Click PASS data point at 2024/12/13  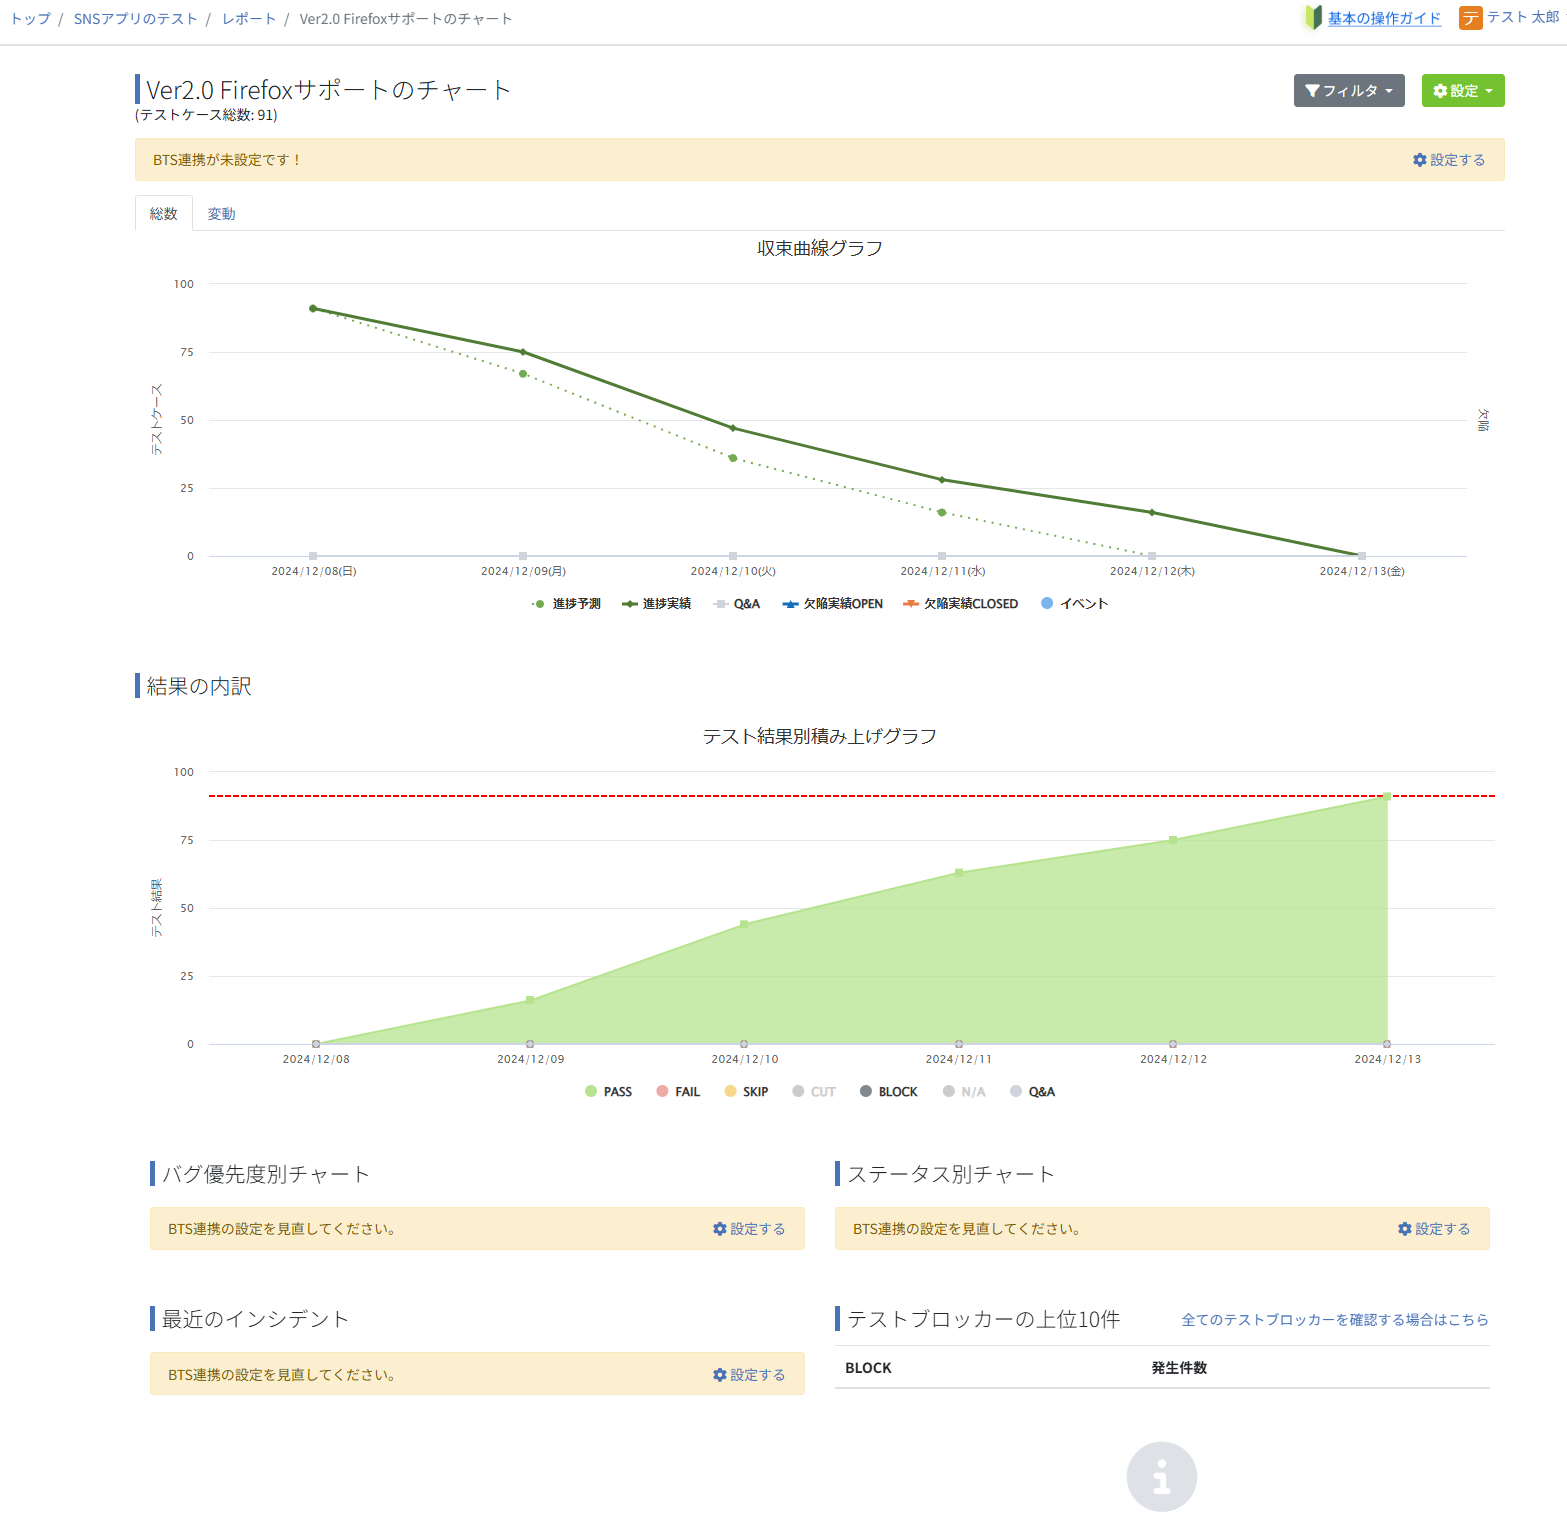tap(1387, 797)
